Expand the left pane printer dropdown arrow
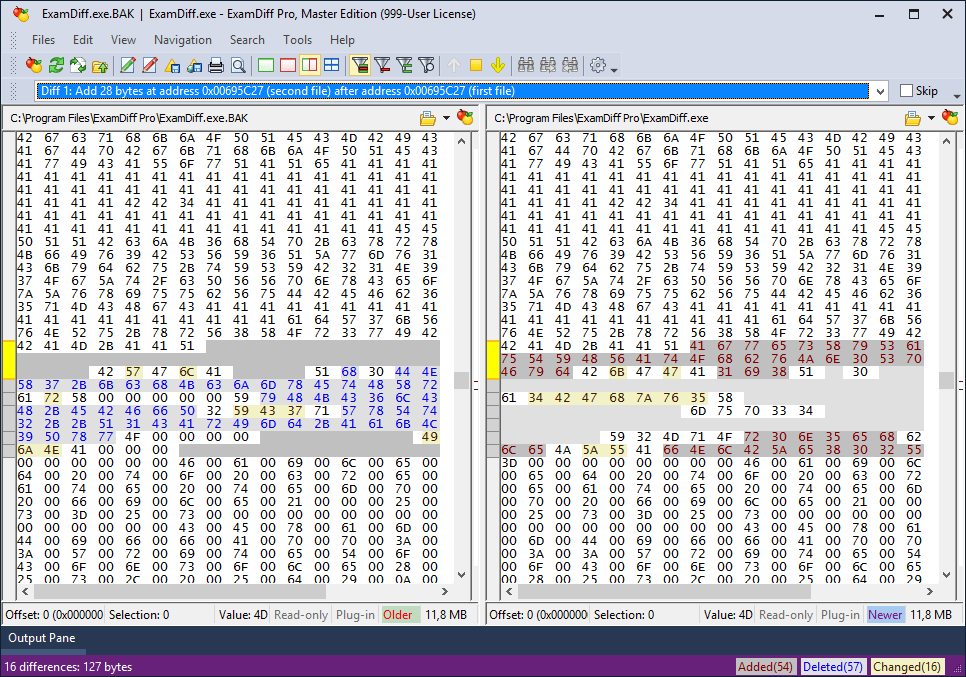Viewport: 966px width, 677px height. 444,117
